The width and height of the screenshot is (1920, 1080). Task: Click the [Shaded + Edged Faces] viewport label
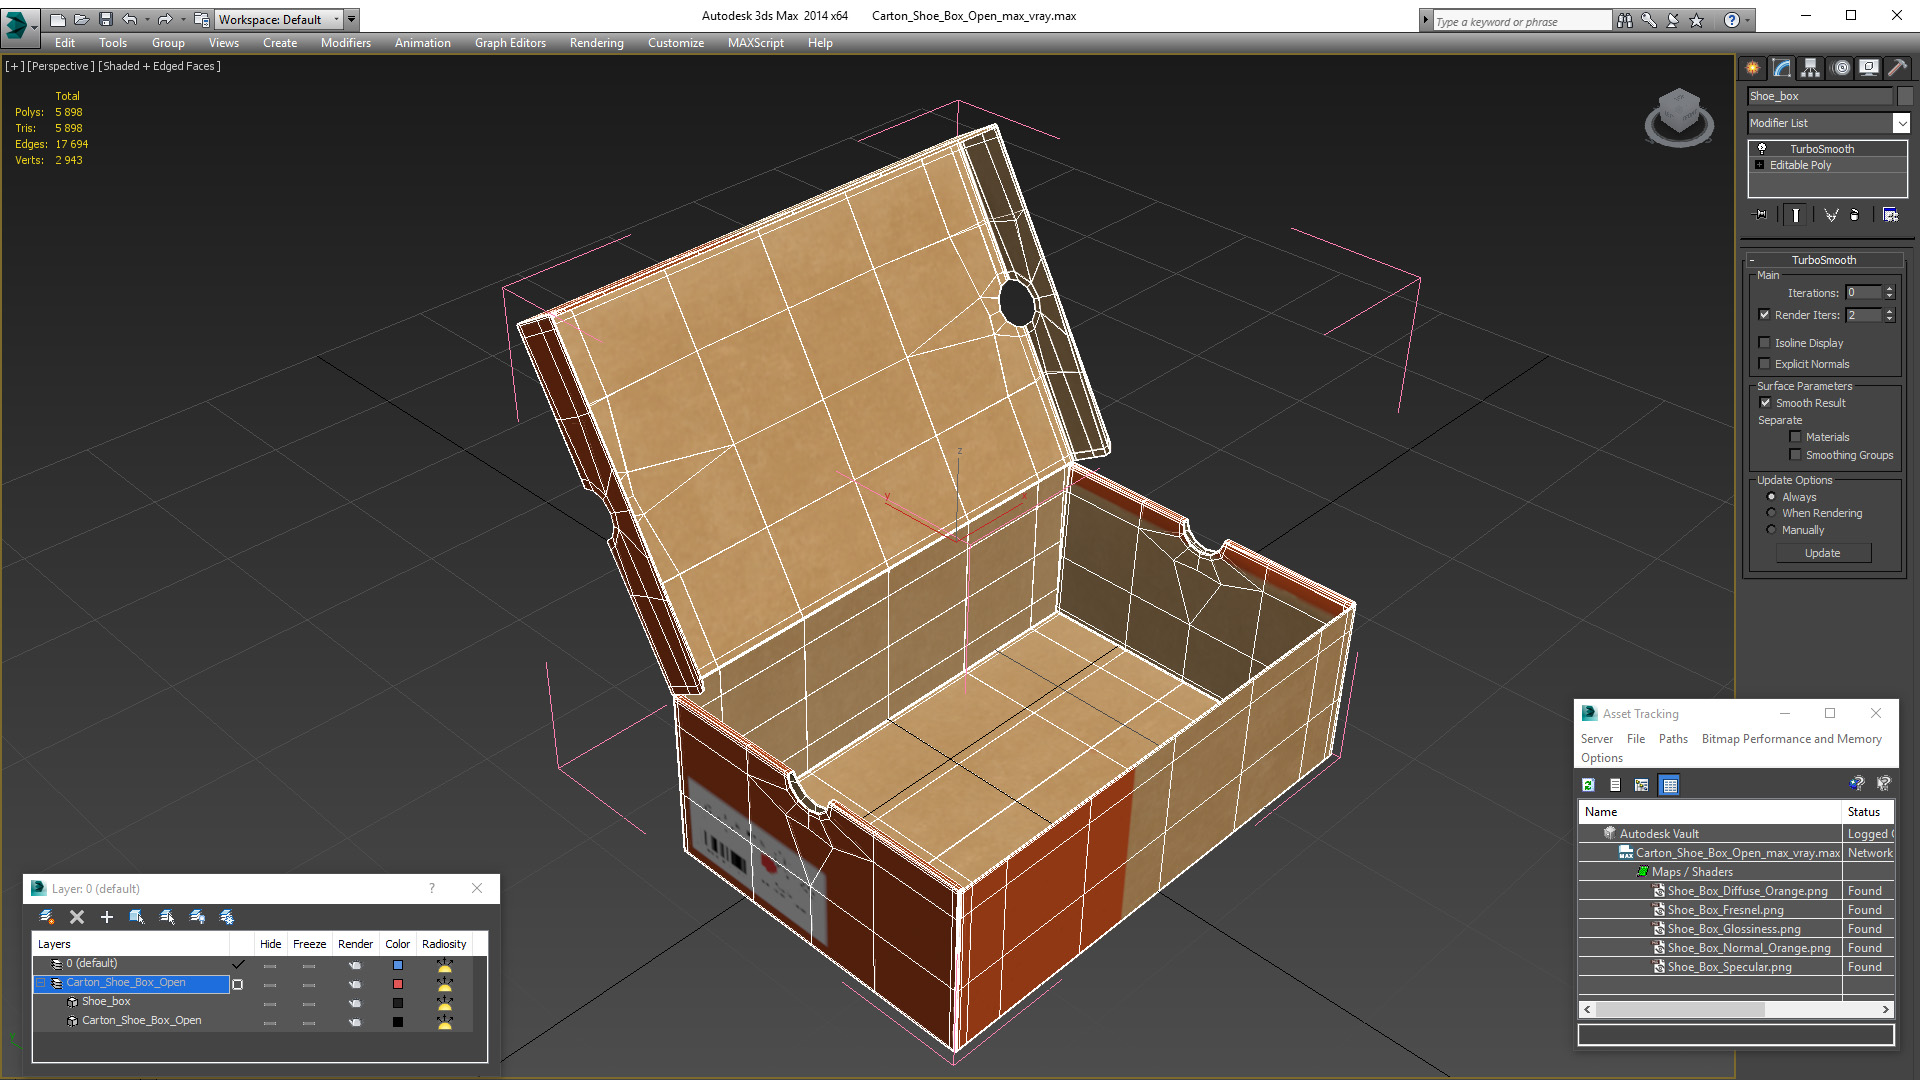coord(159,66)
